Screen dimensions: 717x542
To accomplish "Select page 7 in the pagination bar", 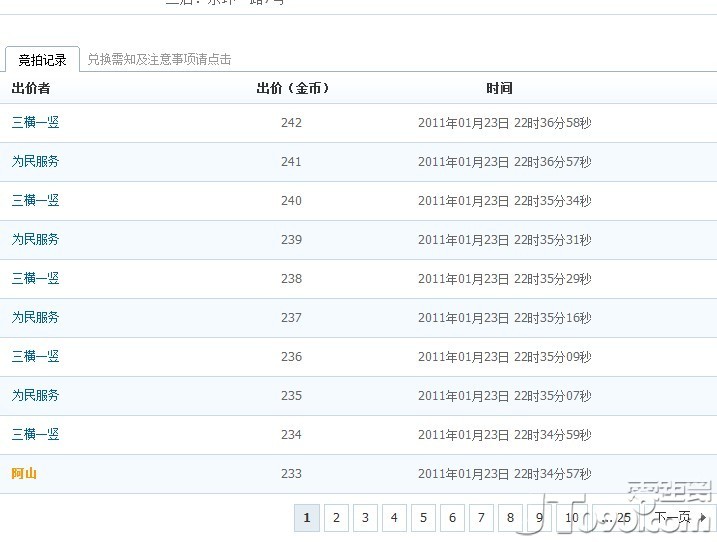I will [482, 518].
